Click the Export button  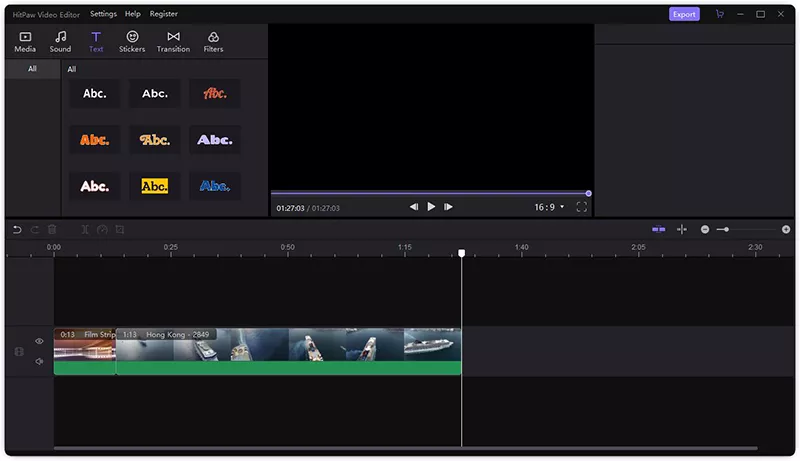684,14
